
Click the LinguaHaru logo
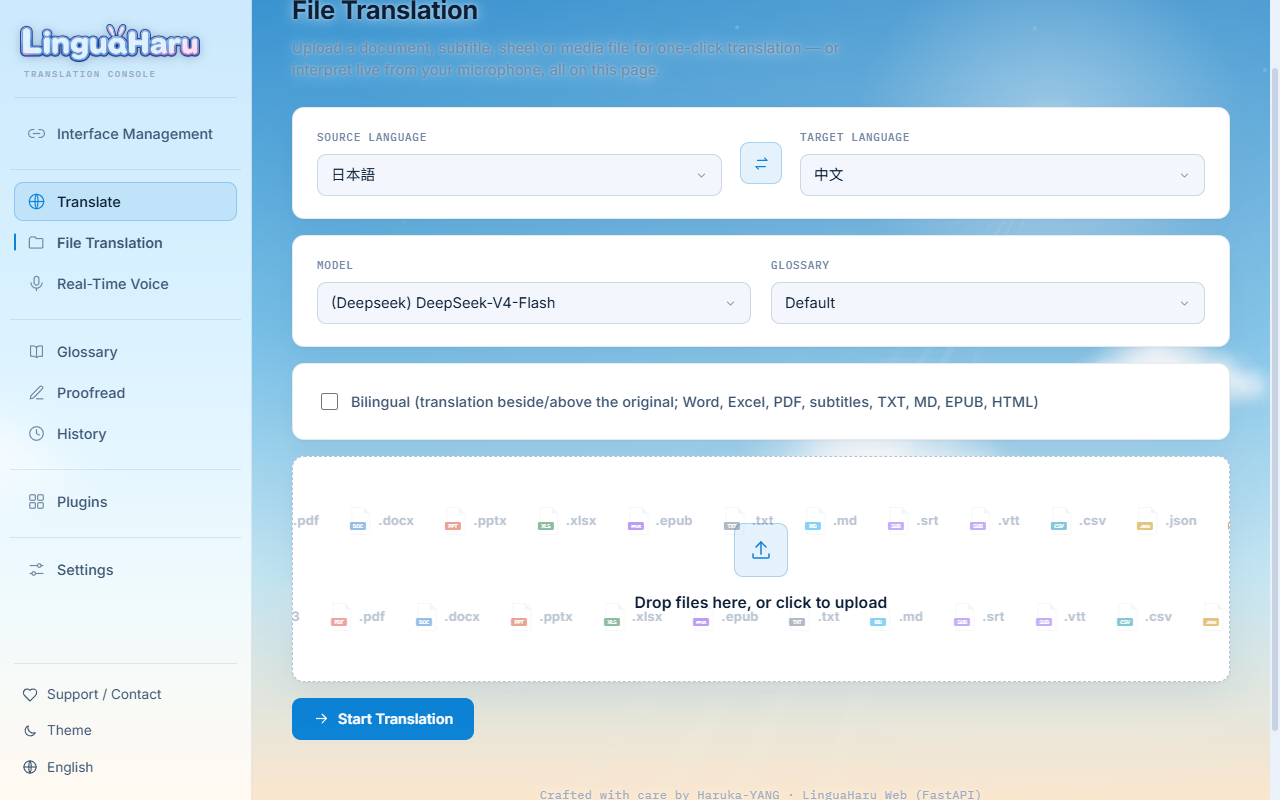110,43
